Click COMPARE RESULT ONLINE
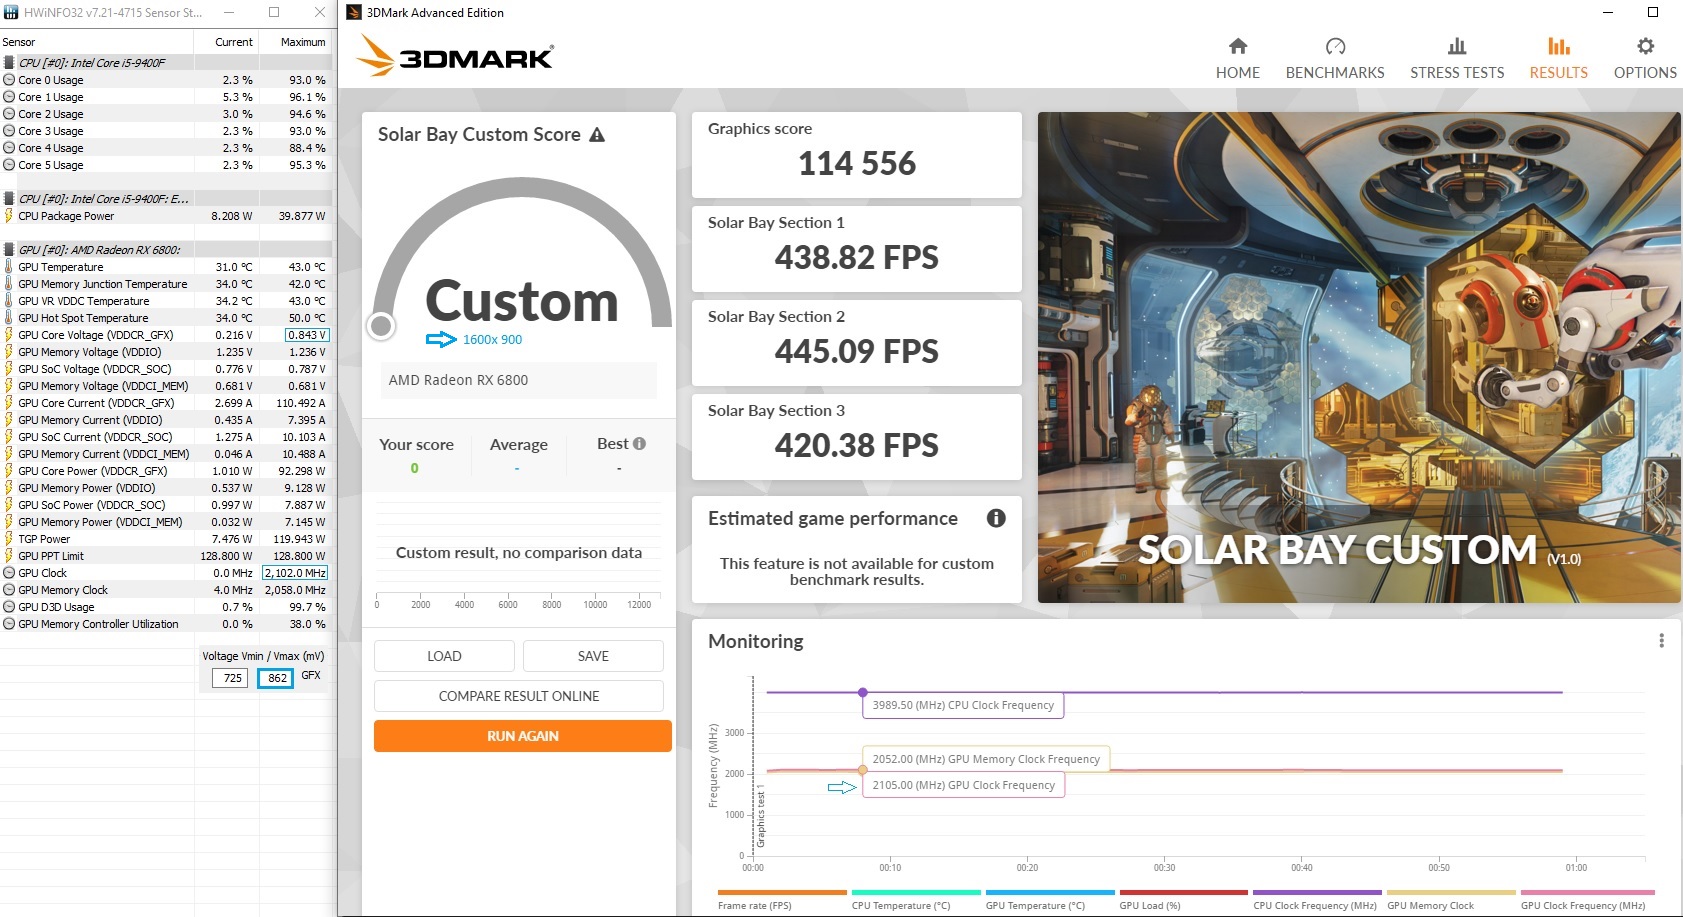 coord(519,696)
